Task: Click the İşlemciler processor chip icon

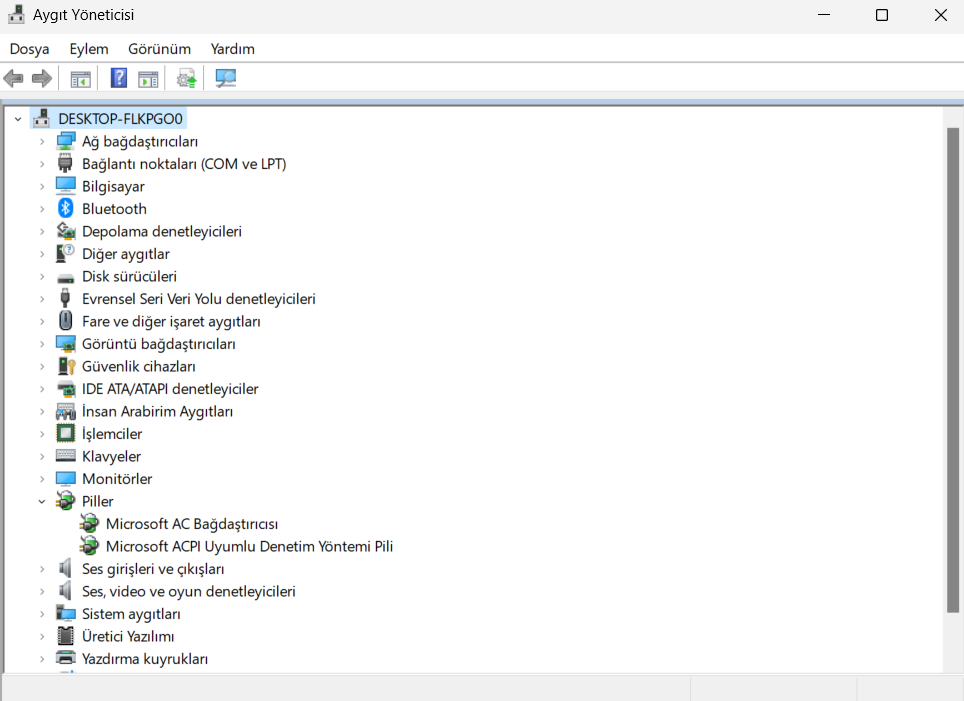Action: [x=65, y=434]
